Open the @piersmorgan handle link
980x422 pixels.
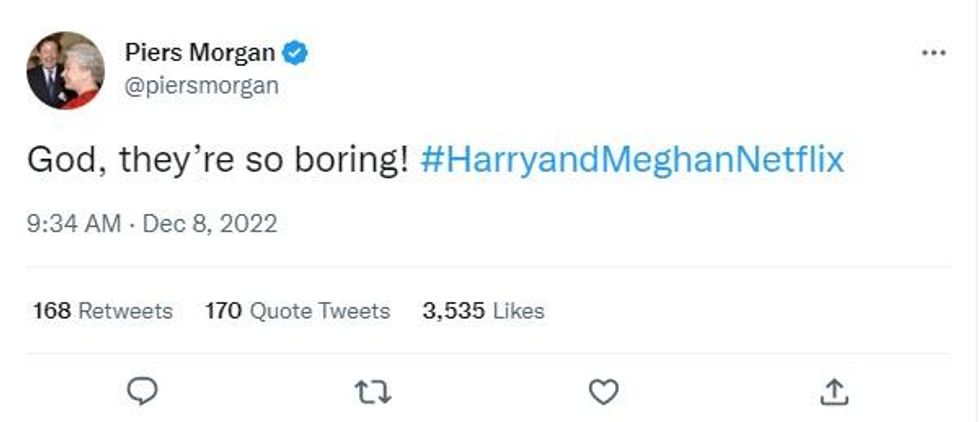pyautogui.click(x=201, y=86)
